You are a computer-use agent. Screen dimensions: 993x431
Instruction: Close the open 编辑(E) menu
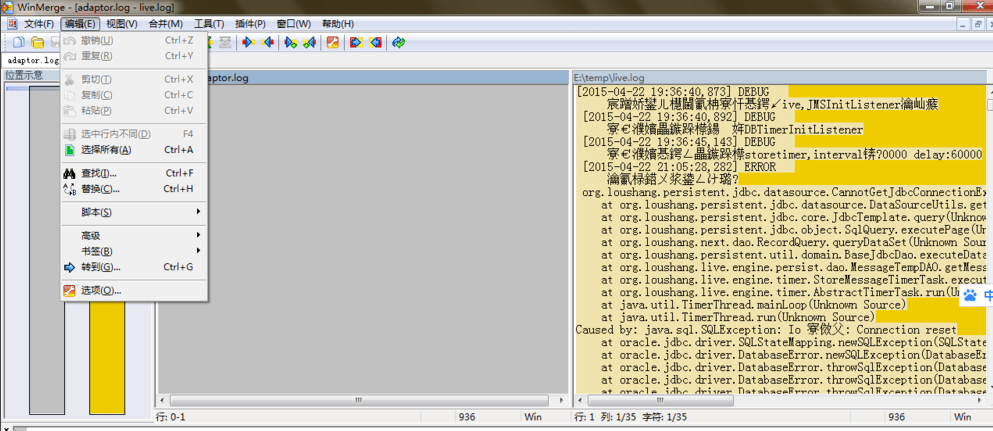[80, 24]
